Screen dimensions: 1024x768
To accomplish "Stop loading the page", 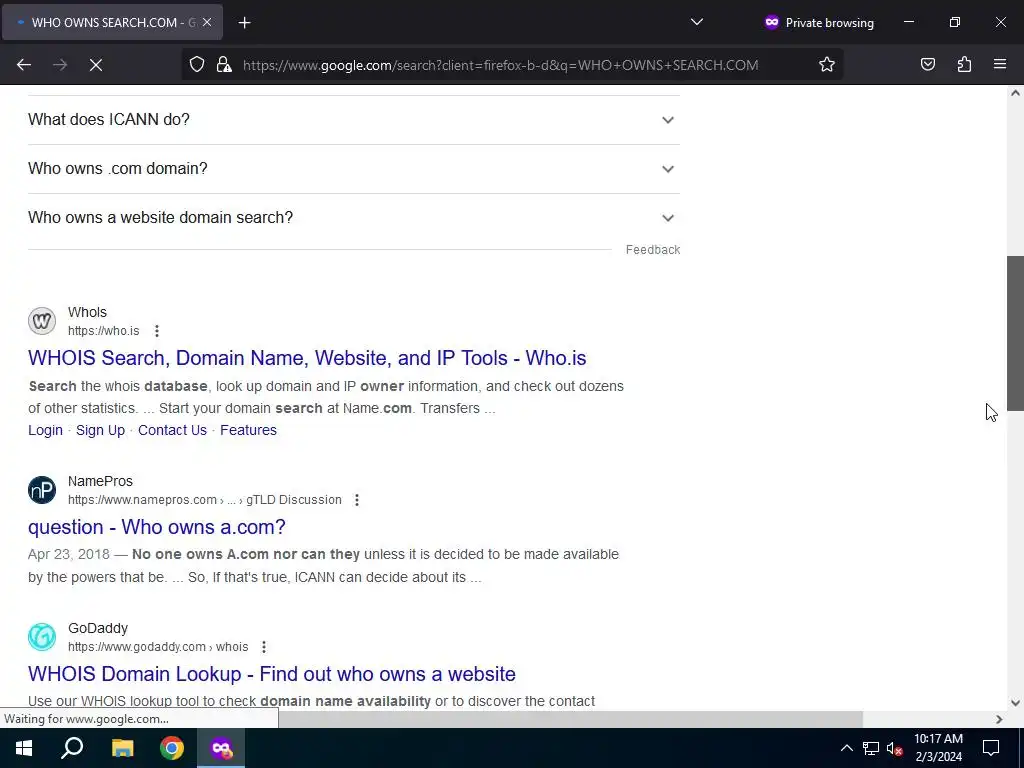I will [95, 65].
